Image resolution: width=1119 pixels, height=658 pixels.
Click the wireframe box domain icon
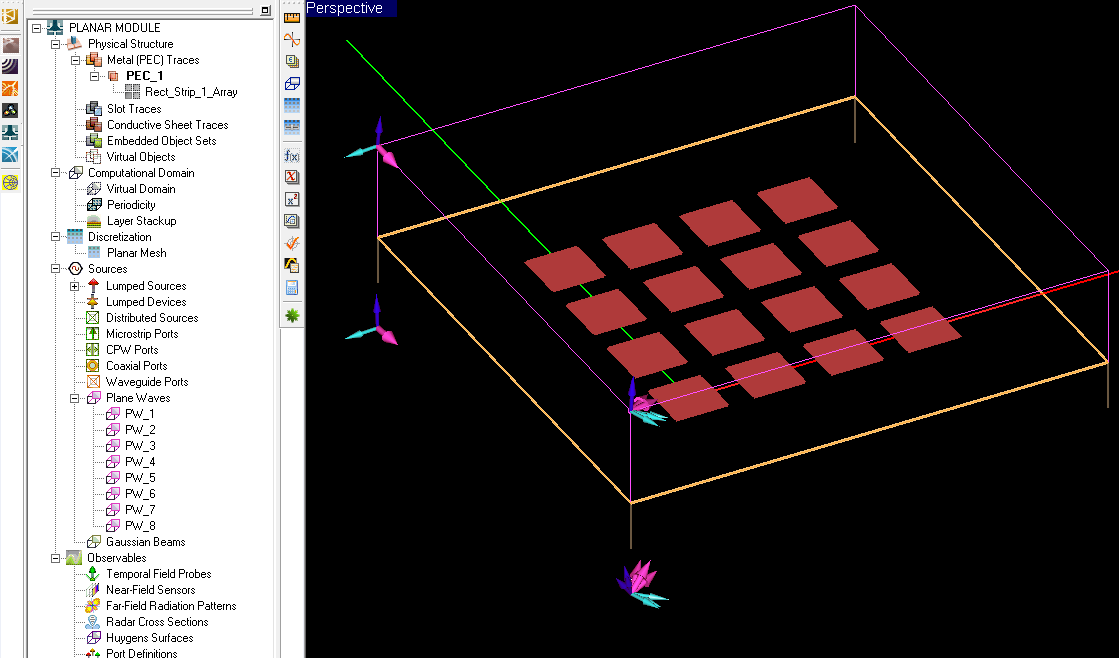[292, 83]
